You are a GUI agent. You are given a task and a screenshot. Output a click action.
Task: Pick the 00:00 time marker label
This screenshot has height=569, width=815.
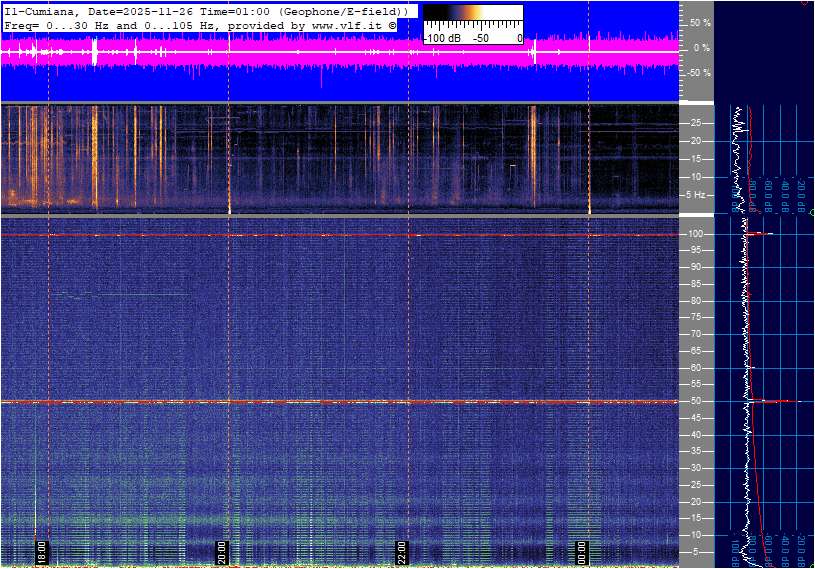582,552
